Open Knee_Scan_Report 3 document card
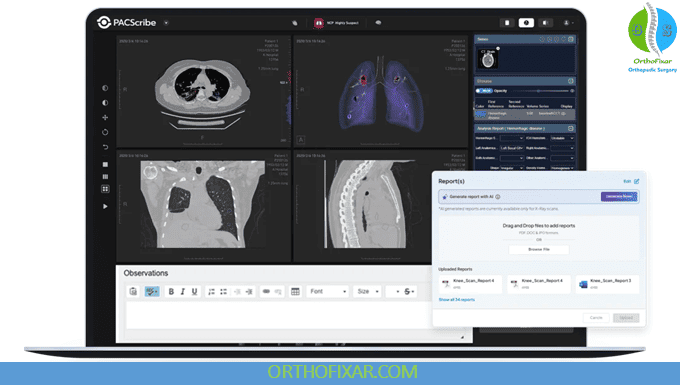 coord(608,284)
